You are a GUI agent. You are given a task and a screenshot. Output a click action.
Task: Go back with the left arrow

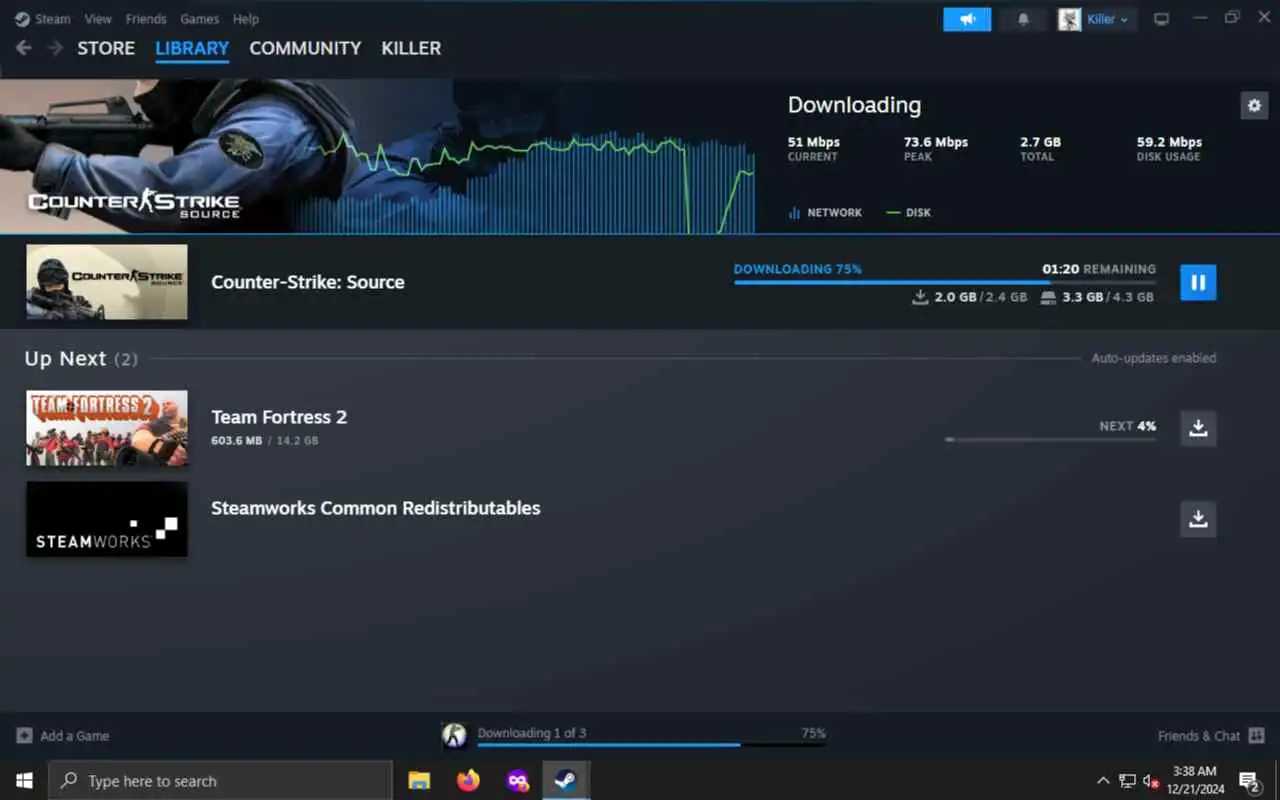(x=23, y=48)
